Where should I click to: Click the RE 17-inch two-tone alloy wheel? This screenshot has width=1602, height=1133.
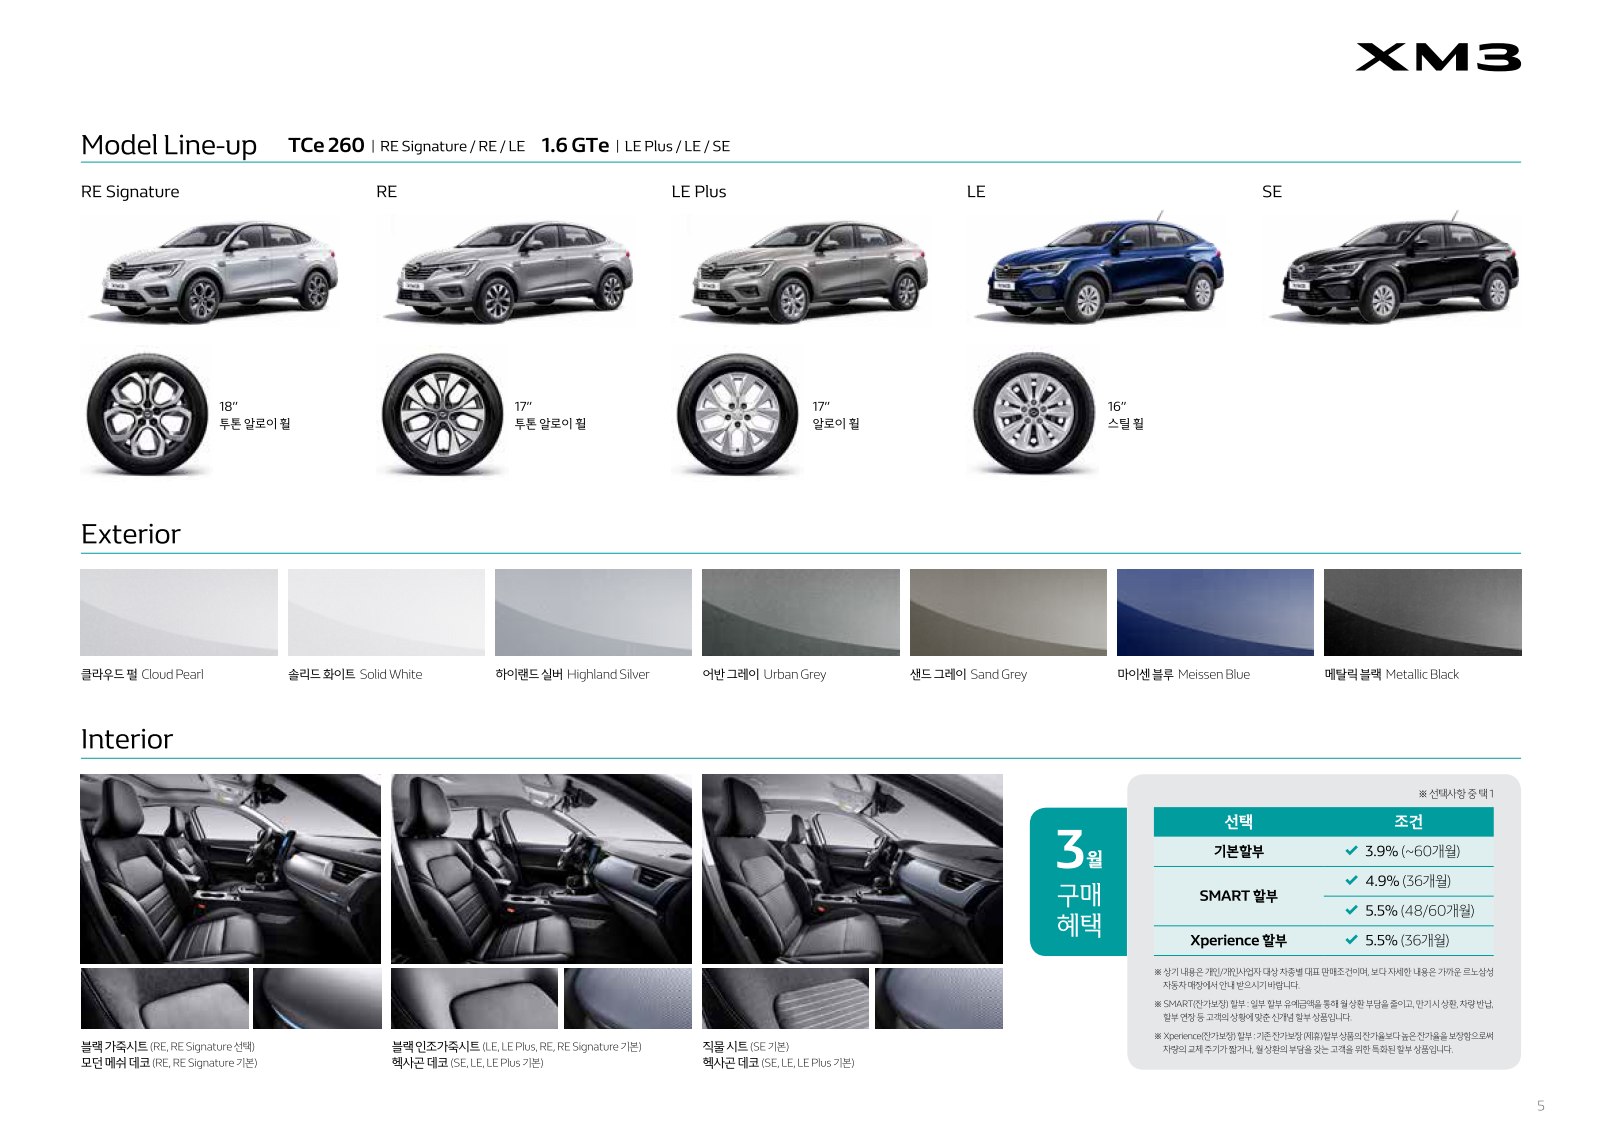click(x=442, y=413)
